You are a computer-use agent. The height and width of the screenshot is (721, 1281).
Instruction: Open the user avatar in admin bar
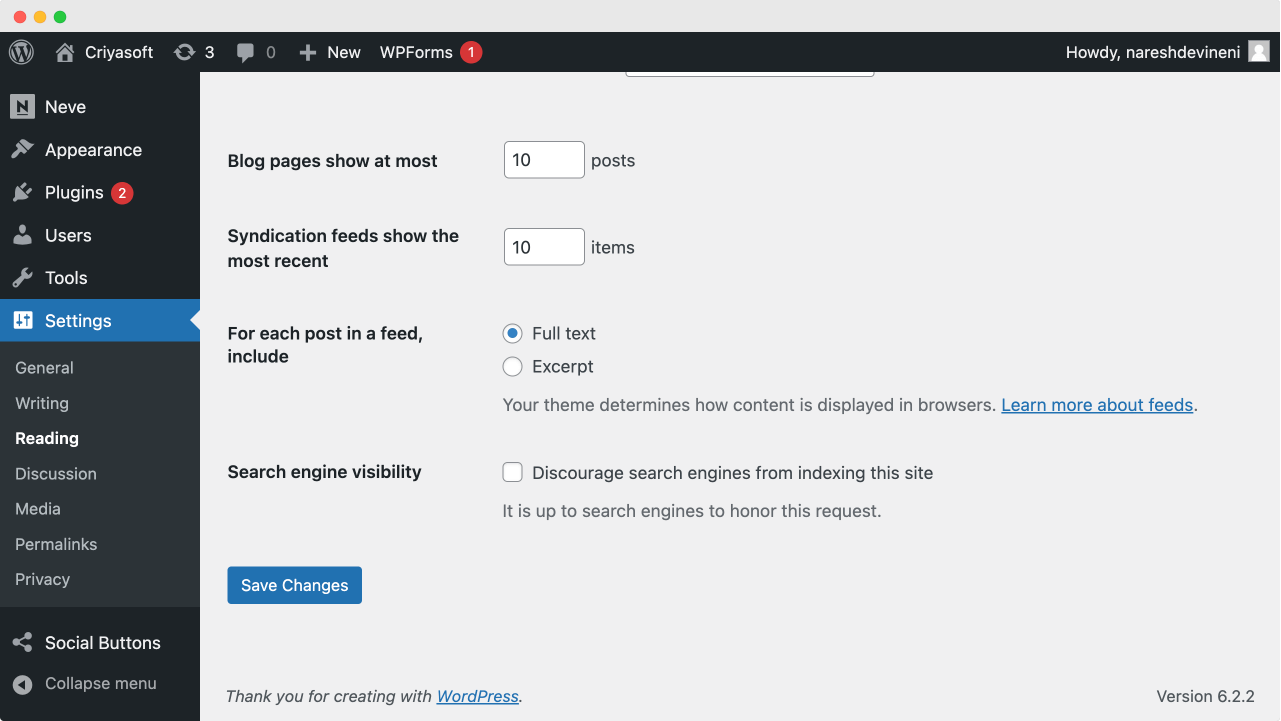tap(1259, 51)
